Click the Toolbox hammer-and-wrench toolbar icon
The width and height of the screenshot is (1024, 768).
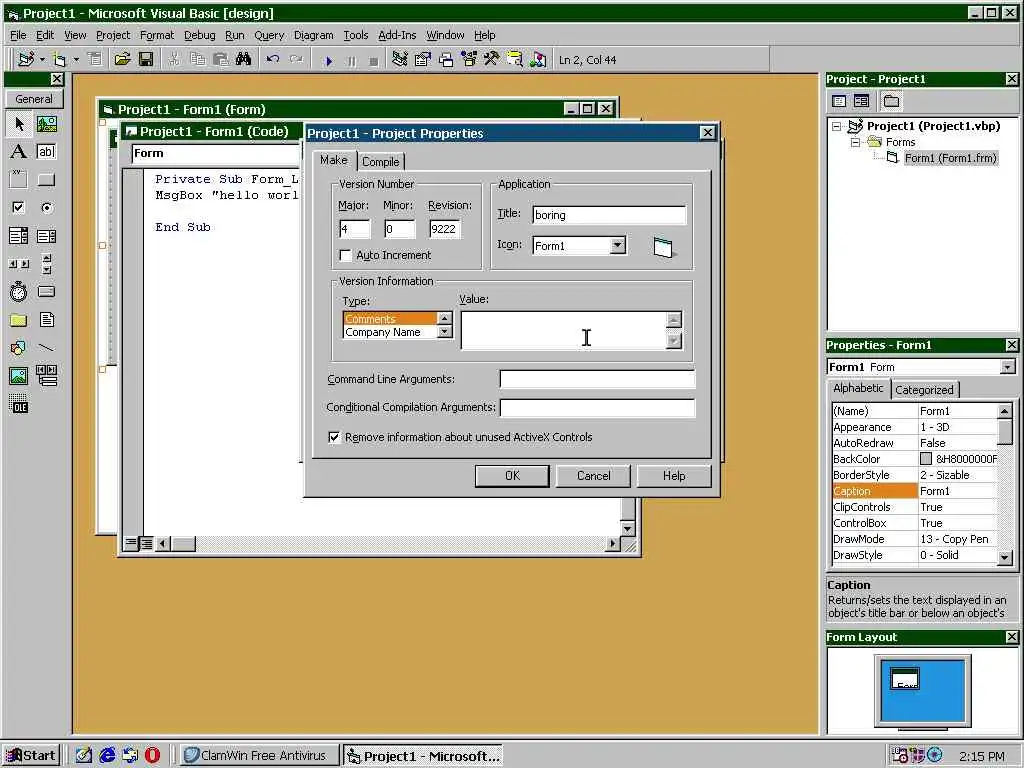492,60
